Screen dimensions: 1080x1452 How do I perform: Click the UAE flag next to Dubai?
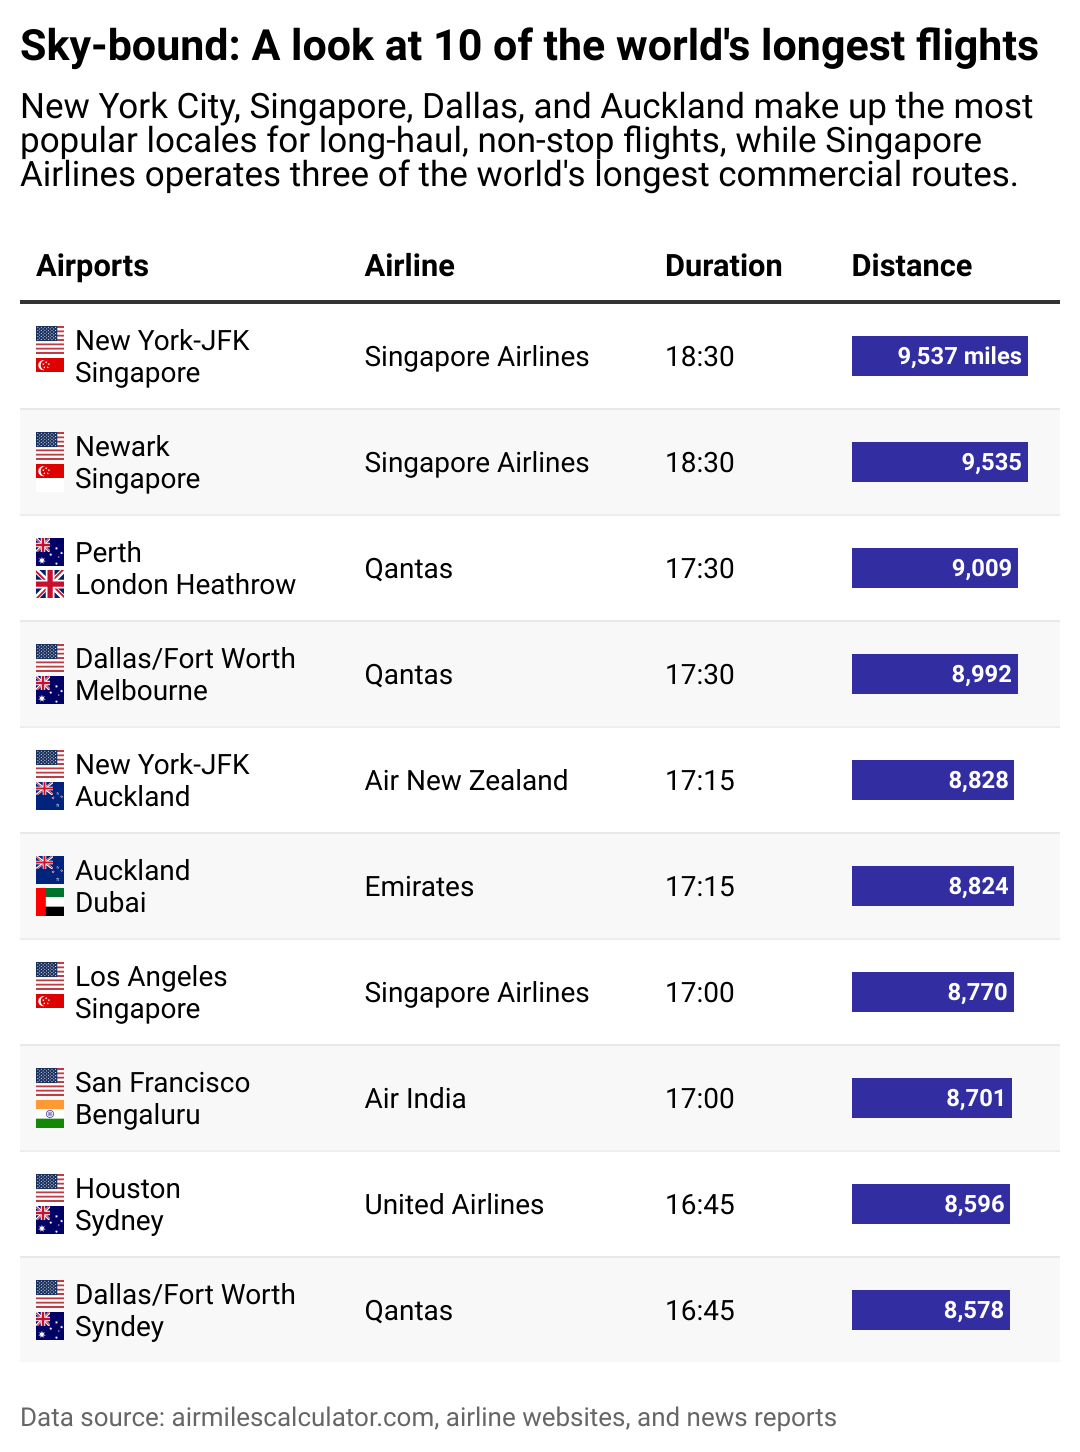click(50, 902)
